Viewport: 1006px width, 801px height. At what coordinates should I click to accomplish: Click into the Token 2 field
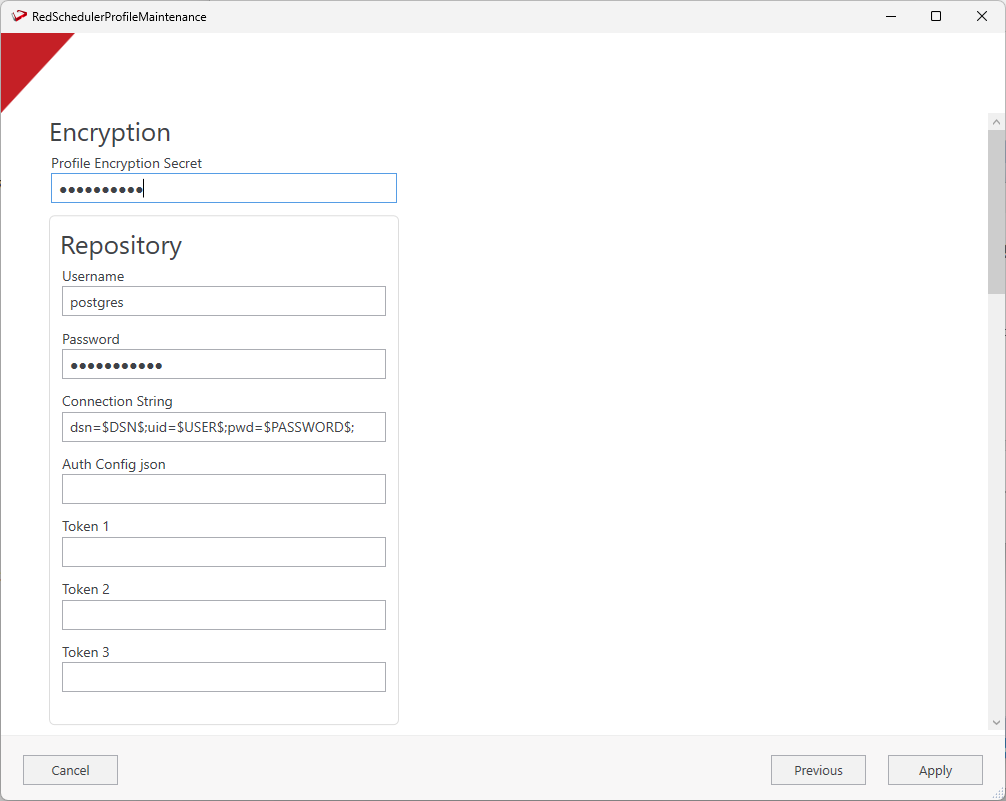[224, 615]
